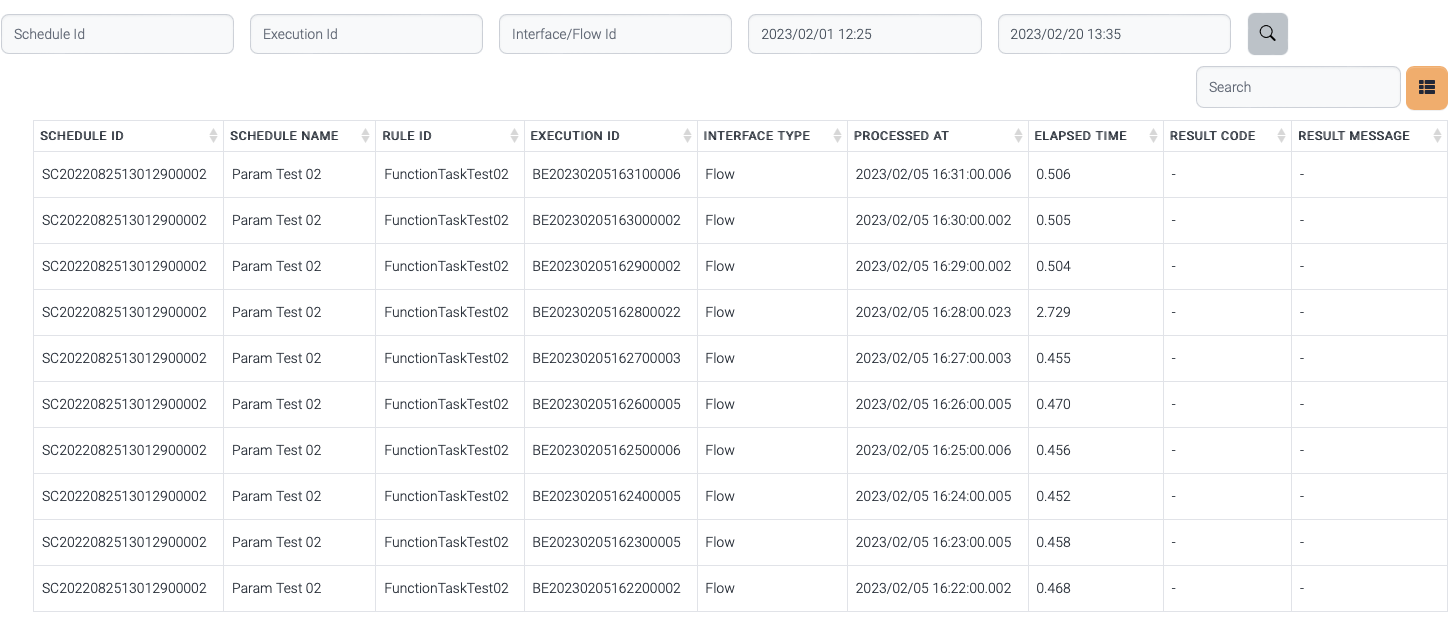Select the Interface/Flow Id text box
This screenshot has height=620, width=1456.
click(615, 34)
